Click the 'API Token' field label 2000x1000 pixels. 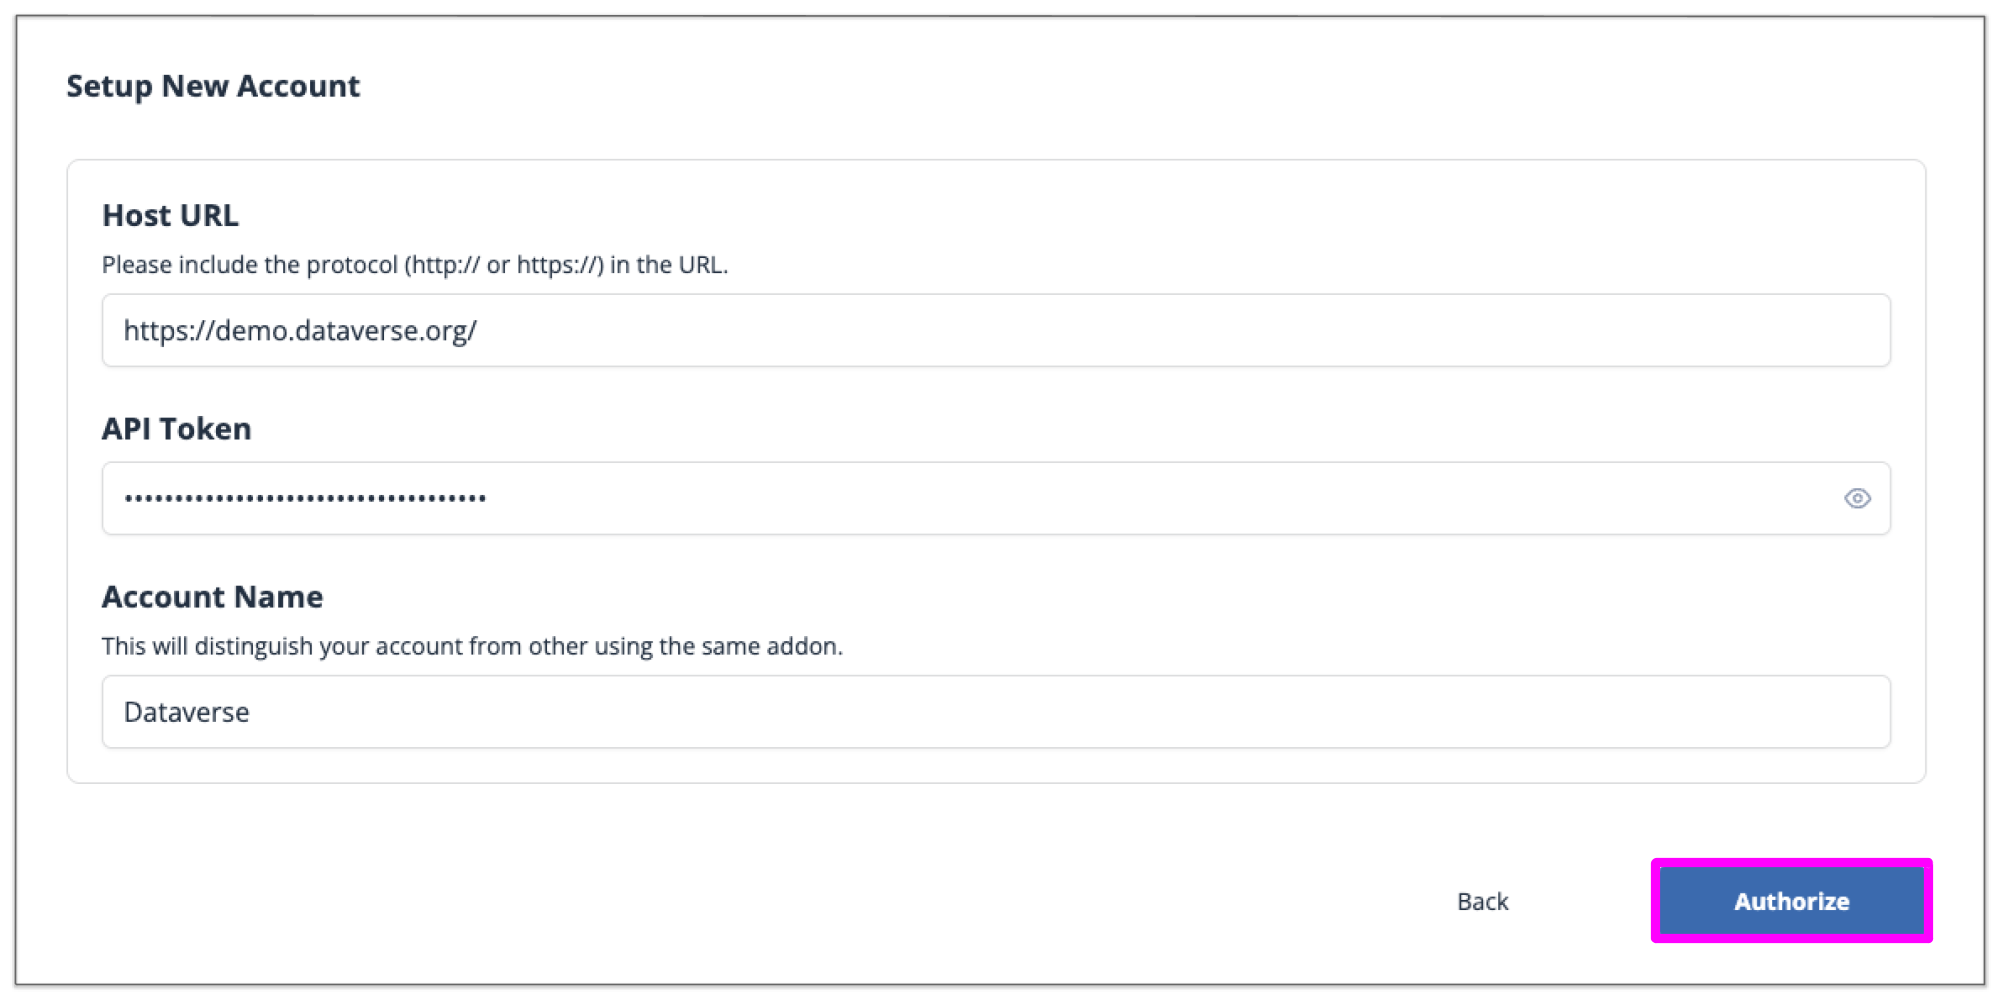coord(176,428)
